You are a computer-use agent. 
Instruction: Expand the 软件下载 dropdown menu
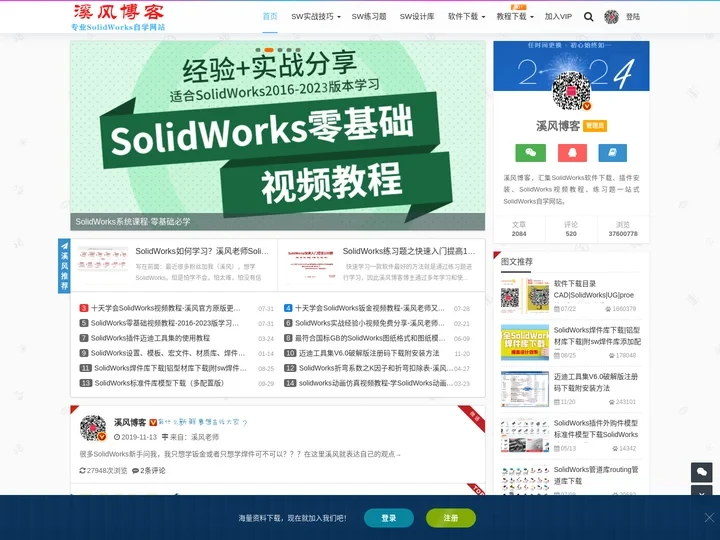tap(466, 17)
